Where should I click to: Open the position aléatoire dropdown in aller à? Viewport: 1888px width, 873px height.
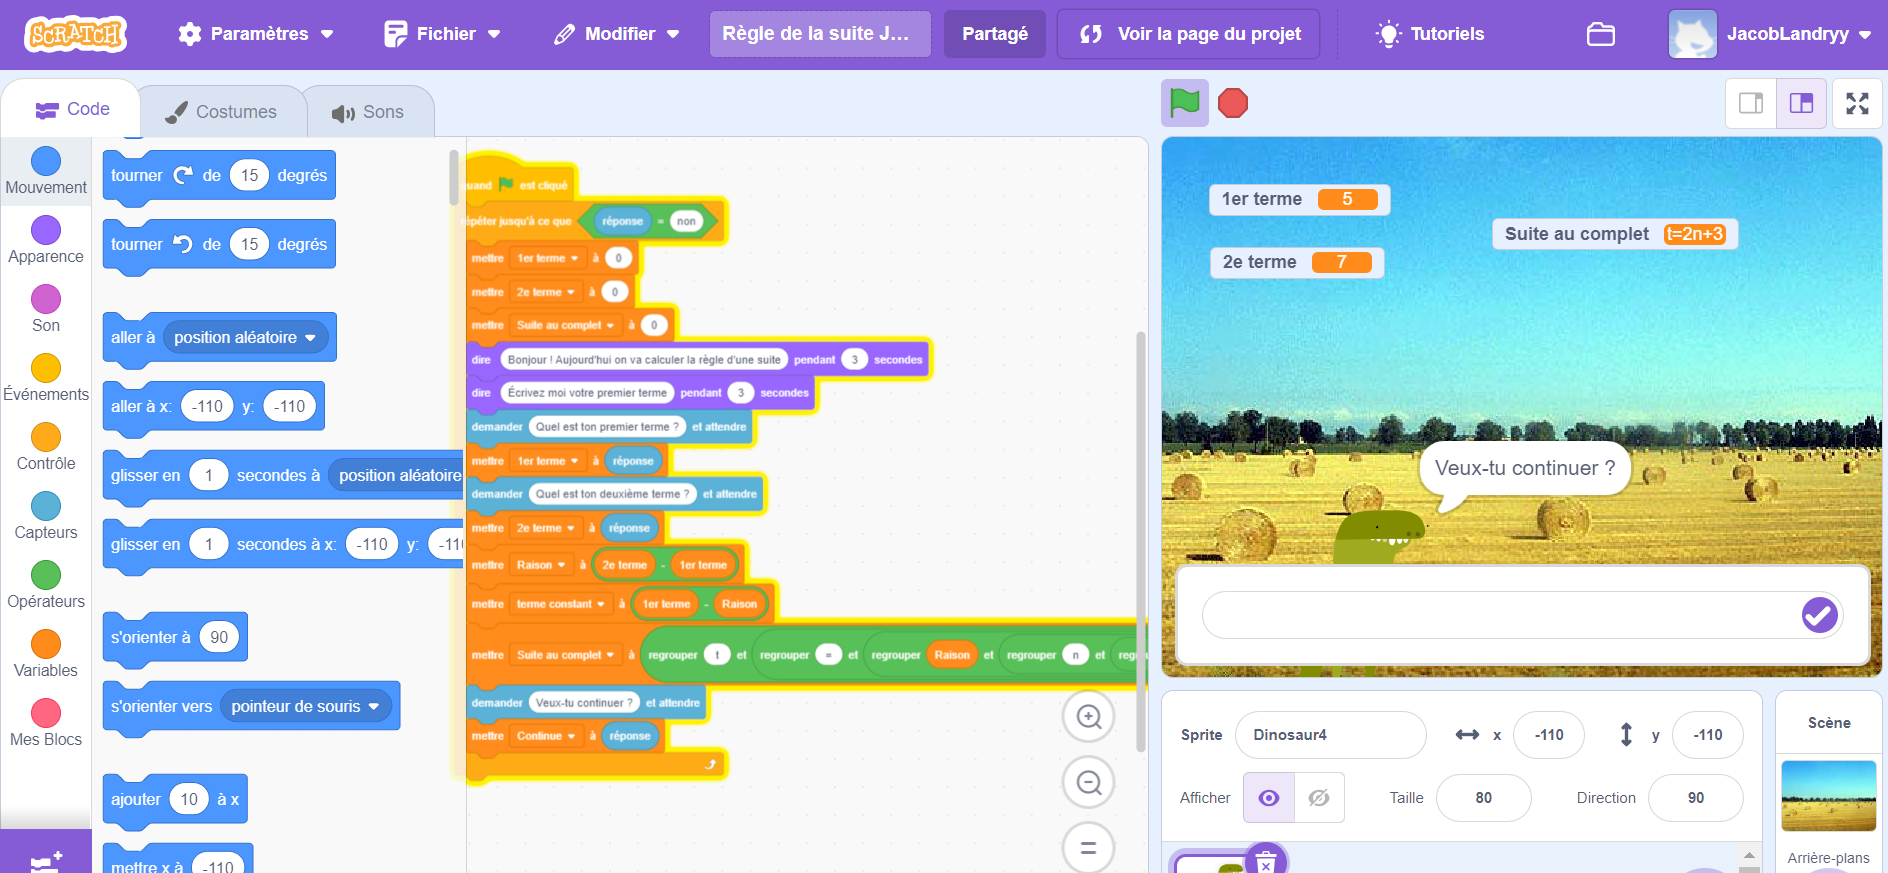point(245,338)
